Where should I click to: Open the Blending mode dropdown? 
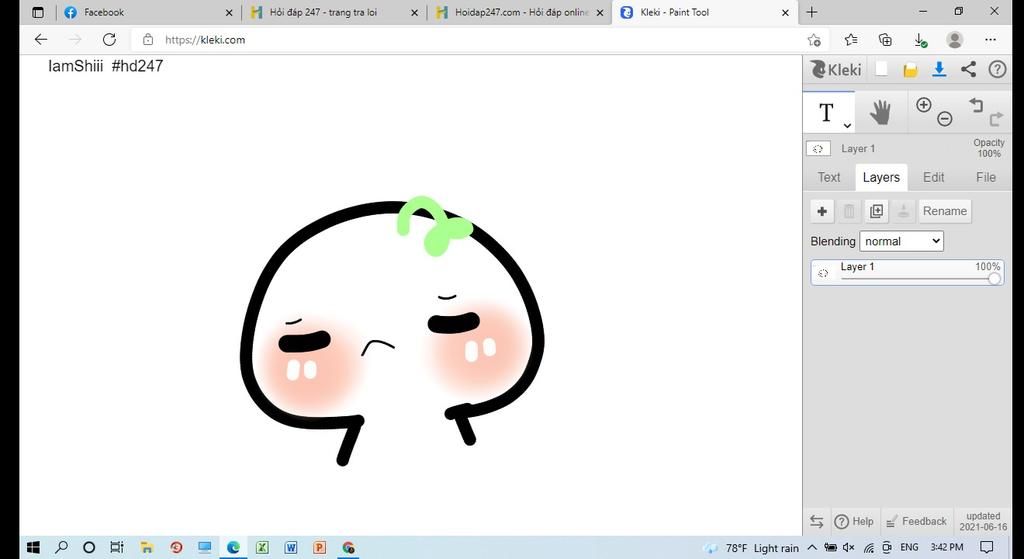click(x=901, y=241)
